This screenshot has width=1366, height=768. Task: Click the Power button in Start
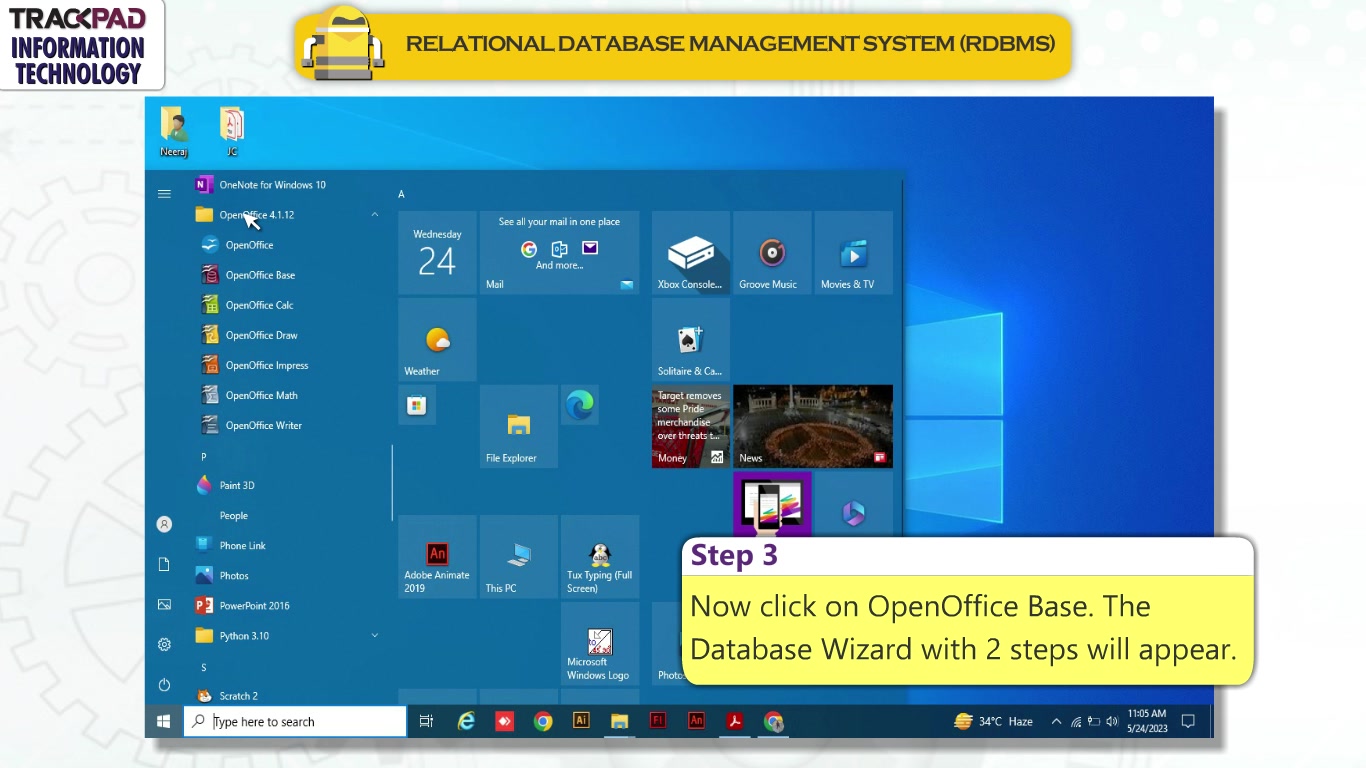point(164,685)
